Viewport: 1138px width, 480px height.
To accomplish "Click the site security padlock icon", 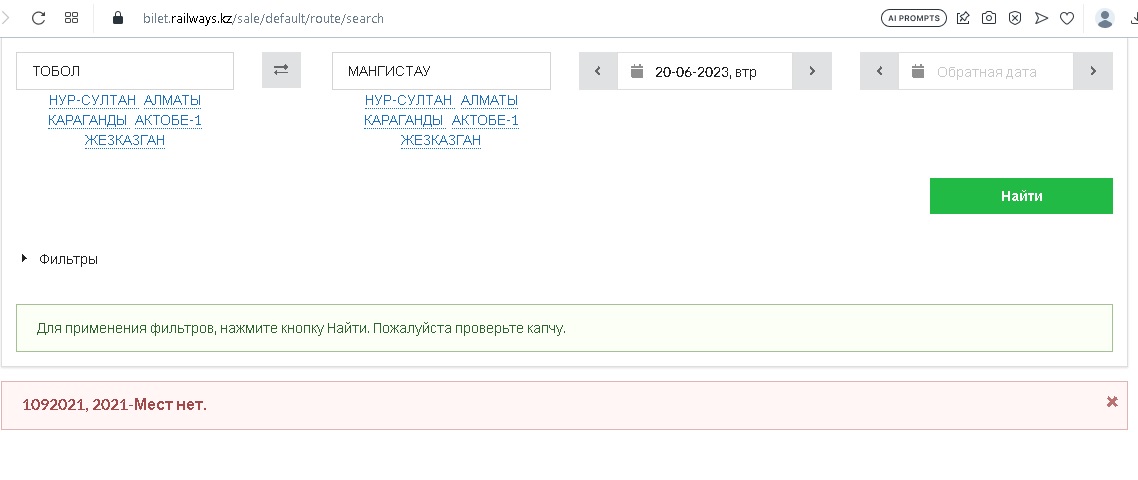I will [118, 18].
